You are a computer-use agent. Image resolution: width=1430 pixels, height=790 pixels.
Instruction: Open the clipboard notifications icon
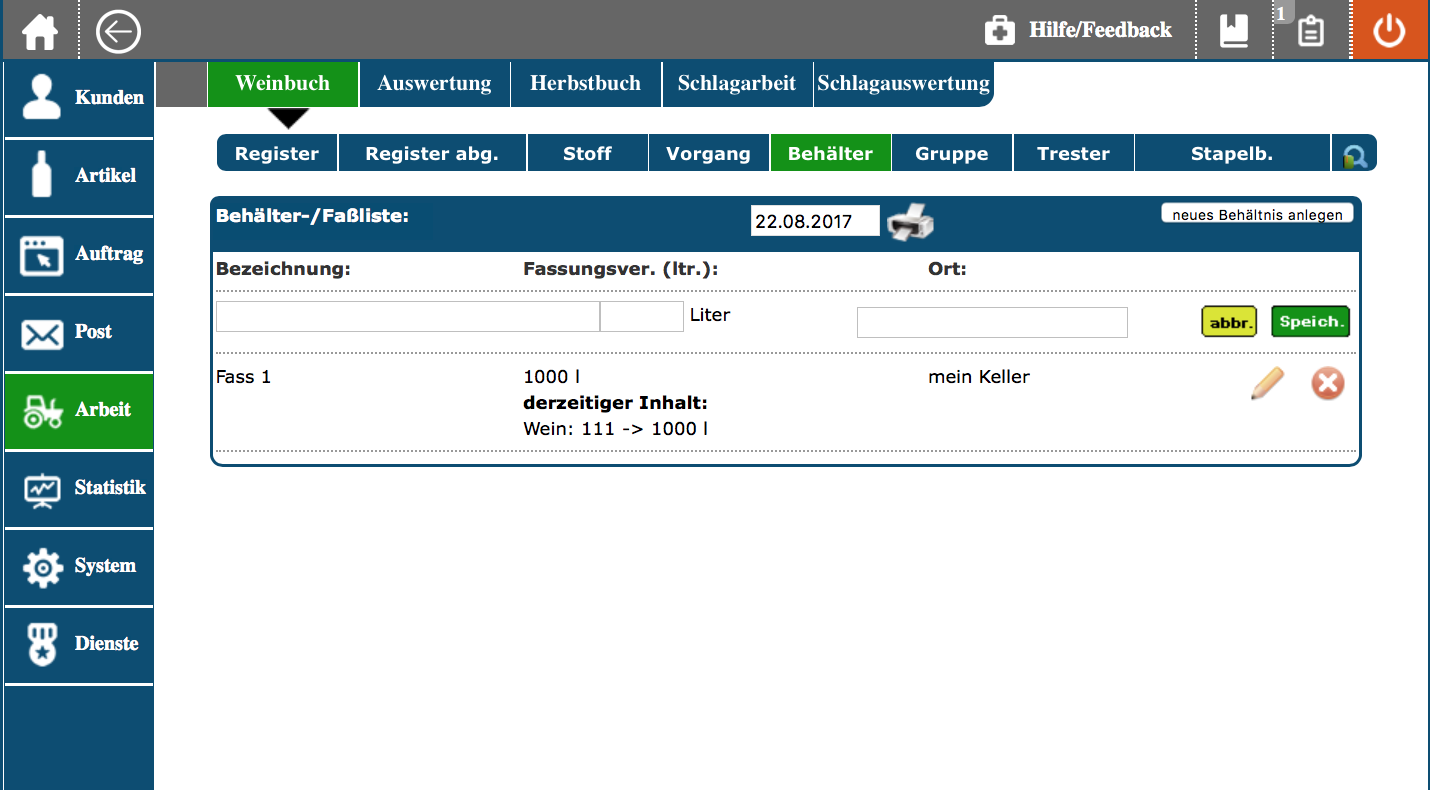[1310, 31]
